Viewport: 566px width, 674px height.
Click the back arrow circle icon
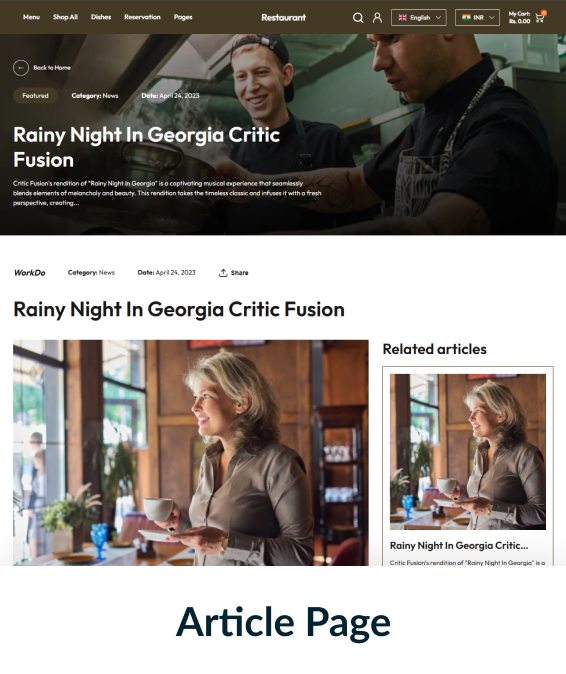[x=21, y=68]
